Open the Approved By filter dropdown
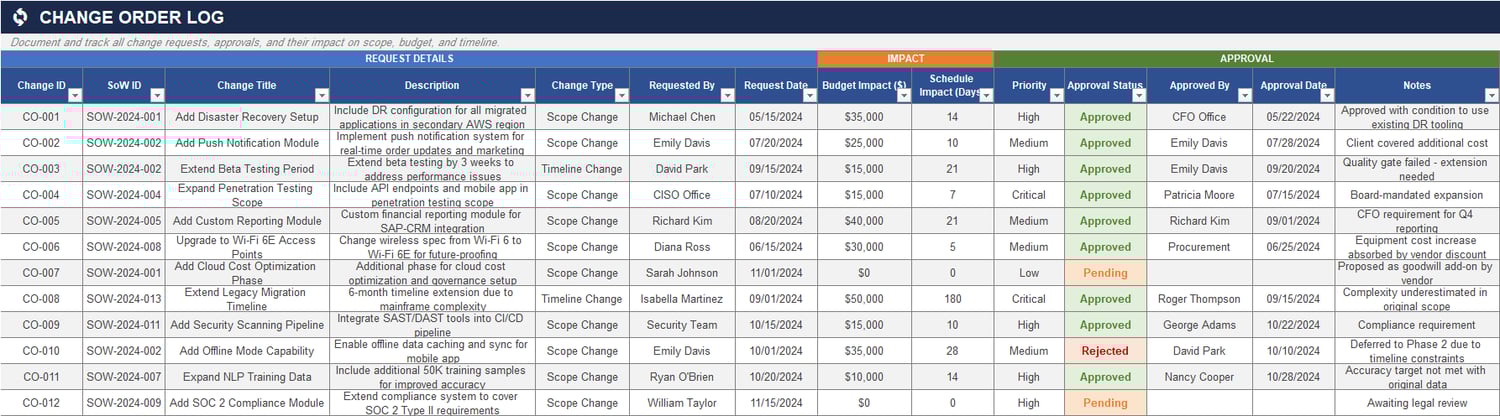The image size is (1500, 416). point(1244,95)
